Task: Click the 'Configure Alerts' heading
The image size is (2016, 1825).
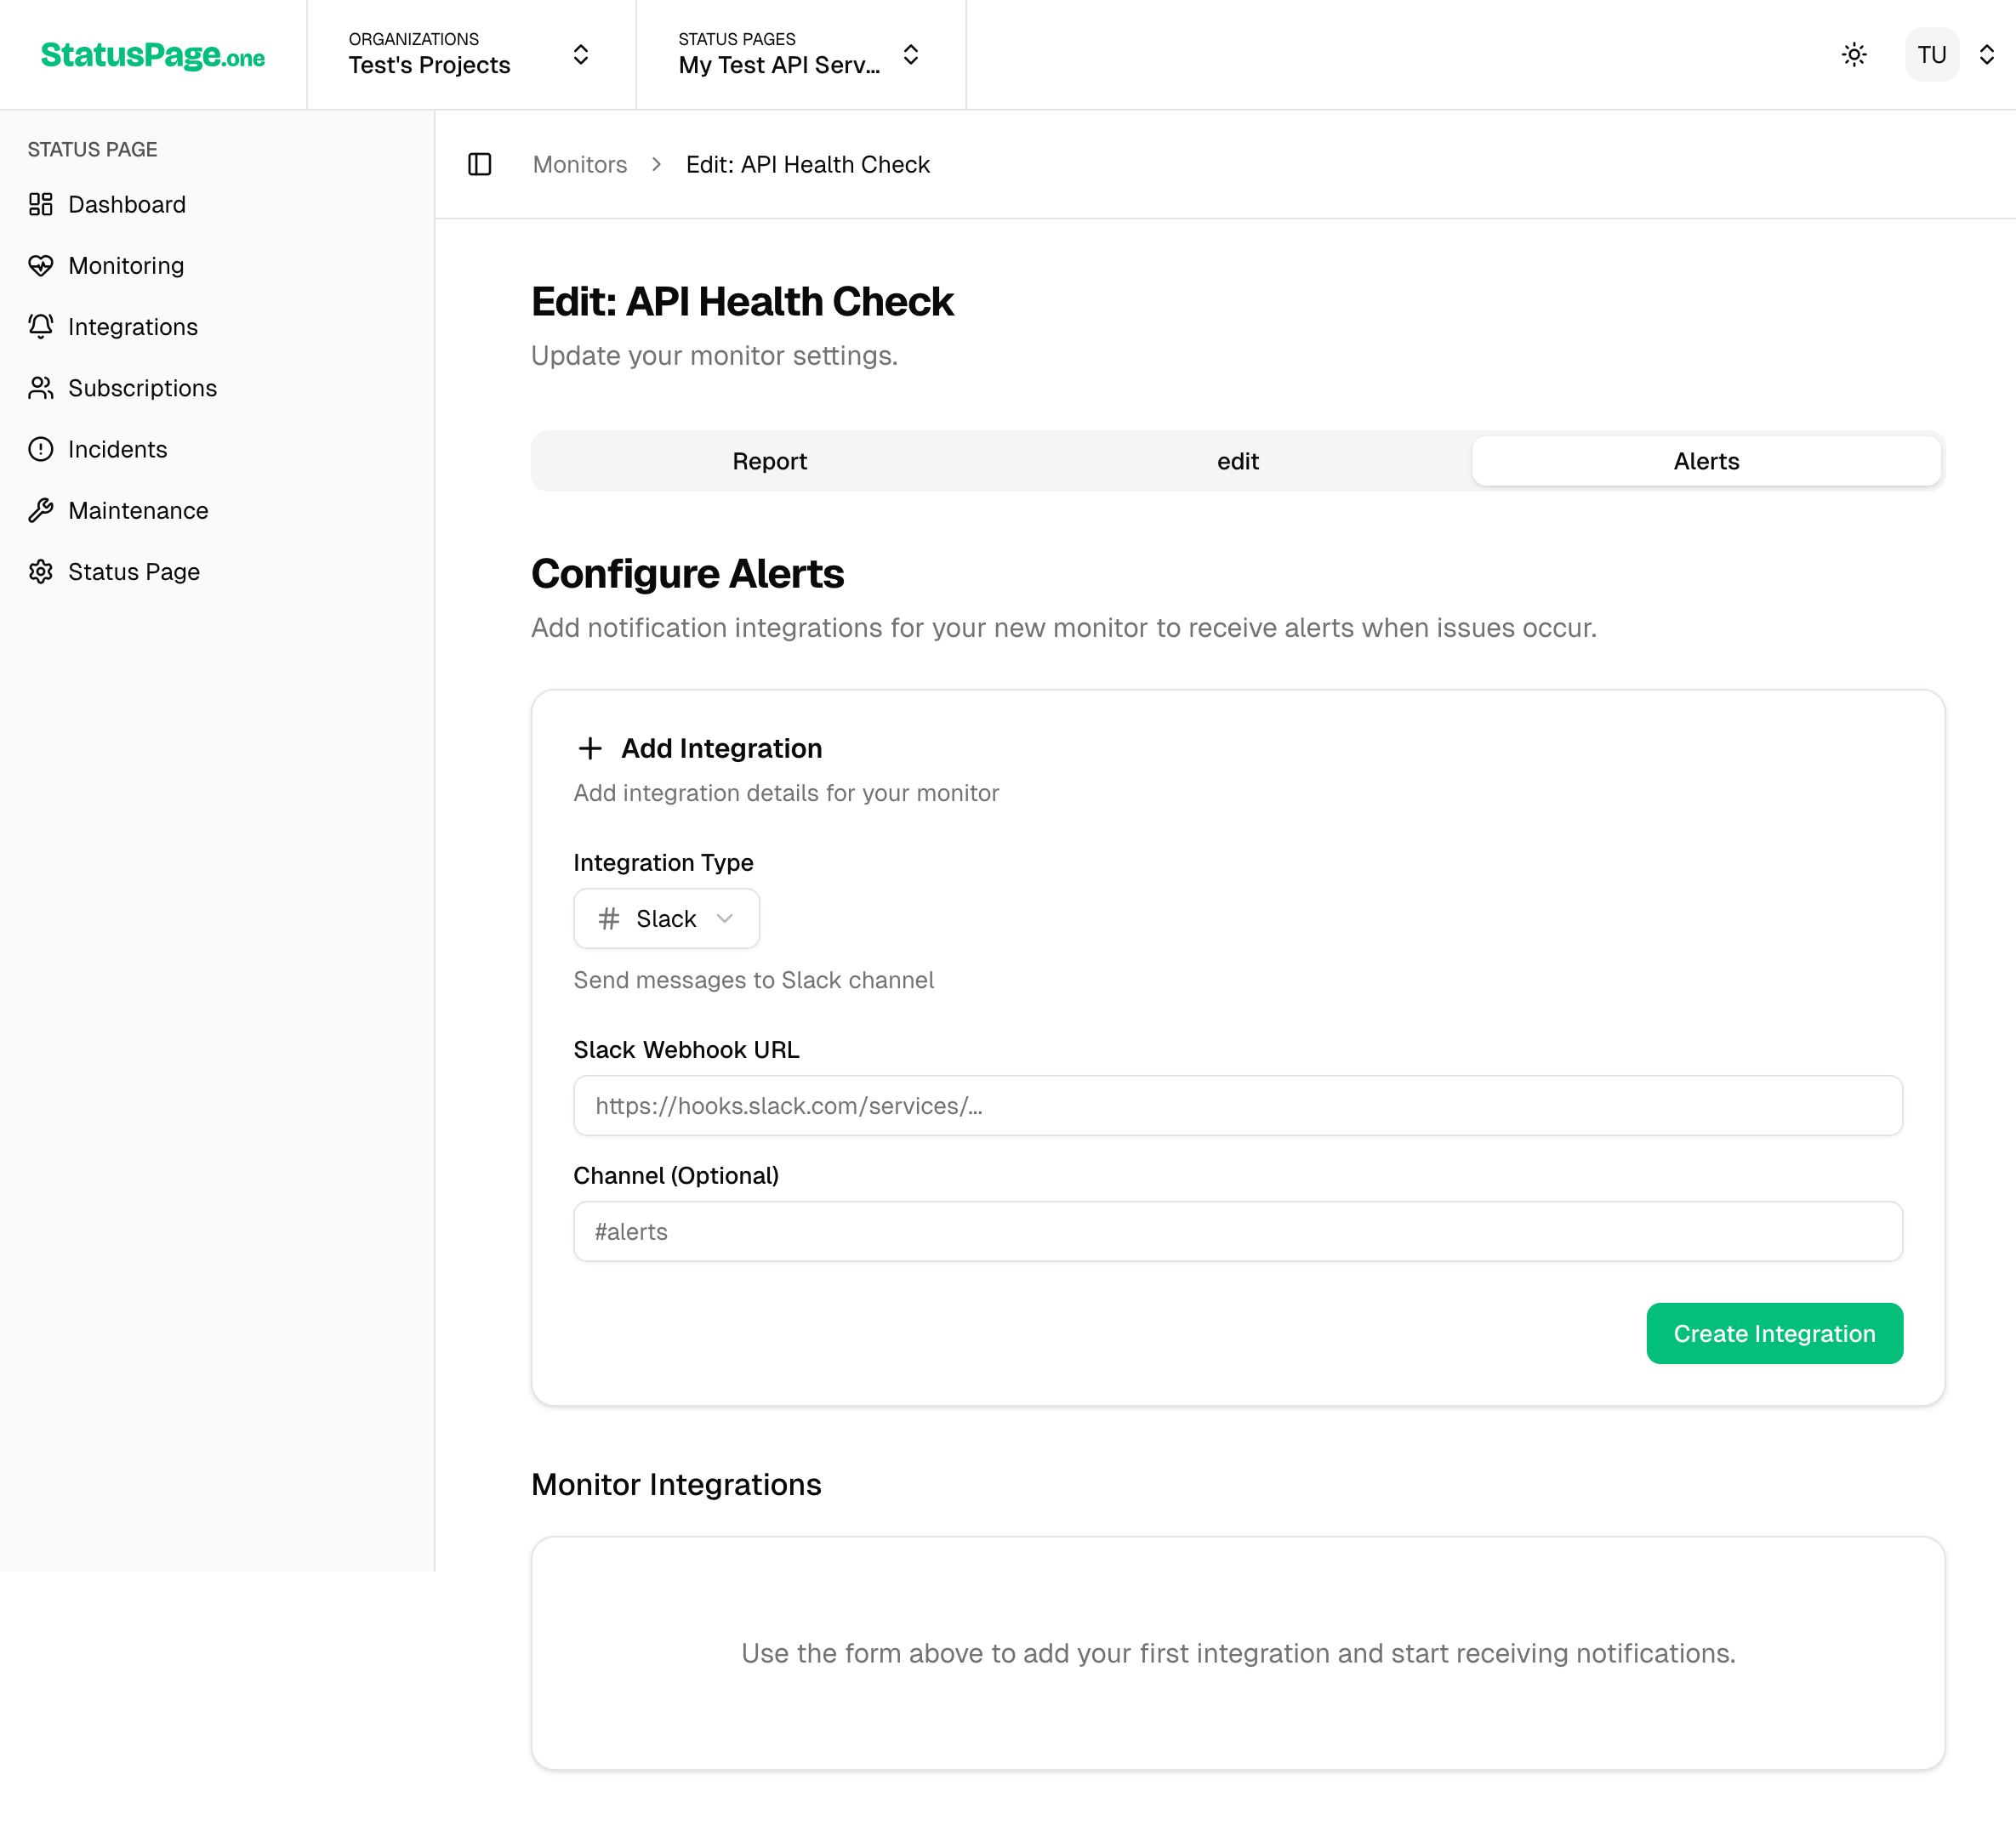Action: click(688, 573)
